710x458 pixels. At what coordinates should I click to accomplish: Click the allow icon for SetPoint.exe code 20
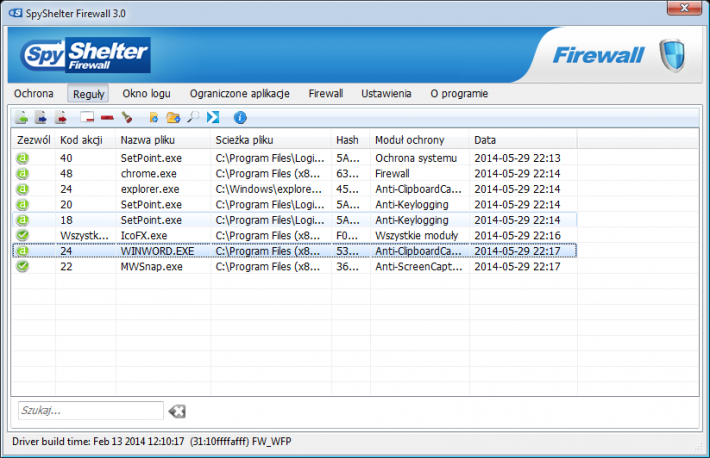(23, 204)
